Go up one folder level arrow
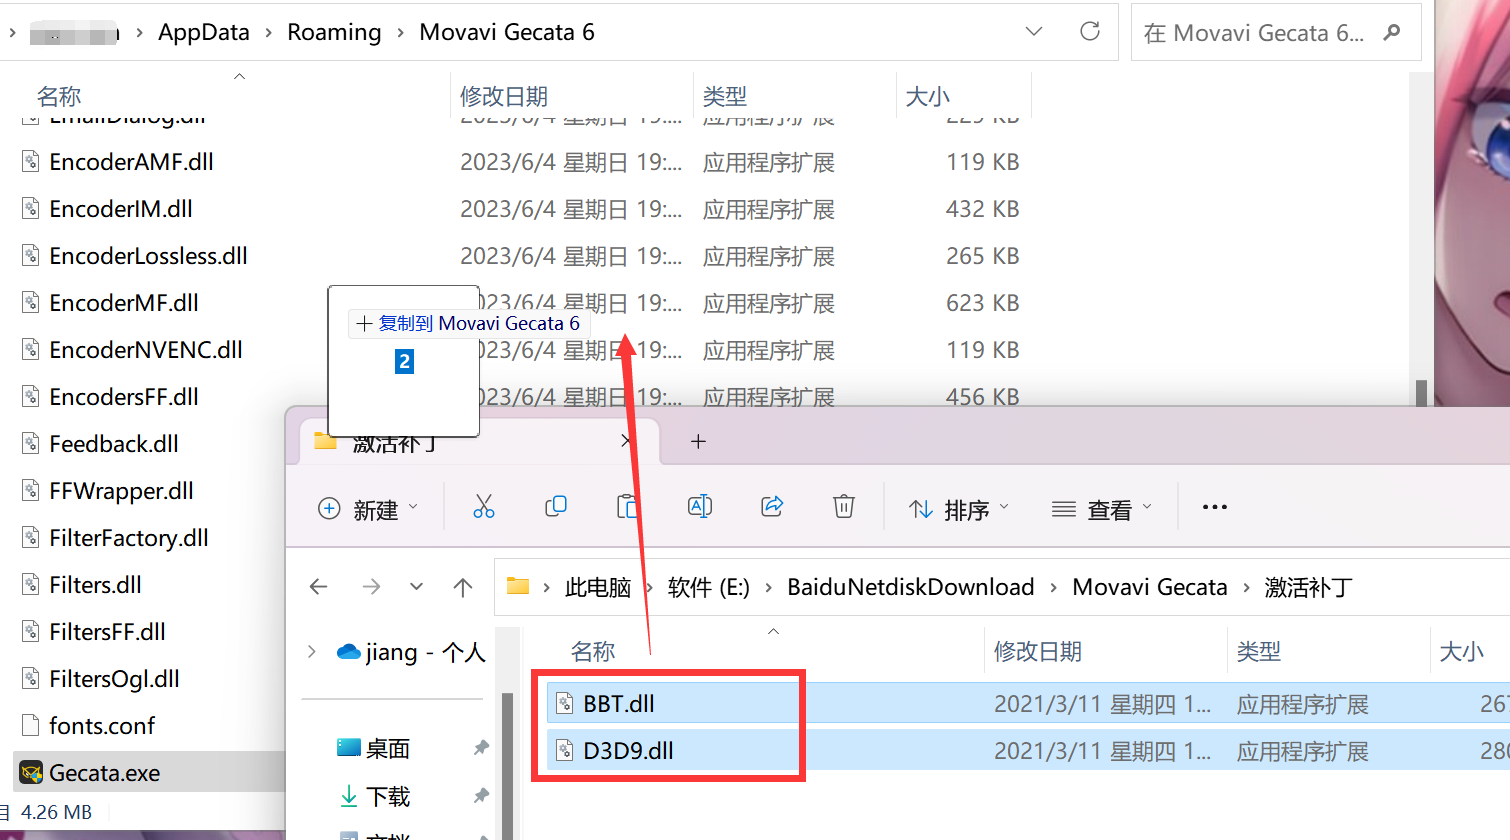The width and height of the screenshot is (1510, 840). [463, 587]
